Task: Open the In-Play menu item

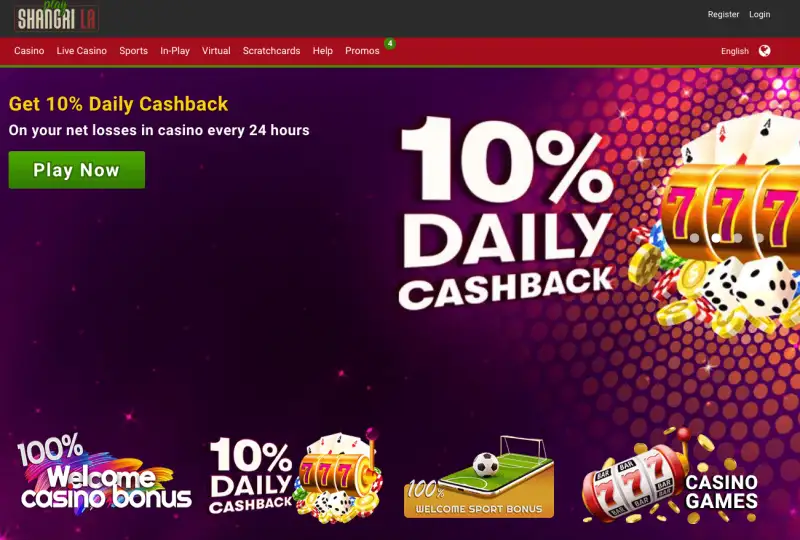Action: [175, 51]
